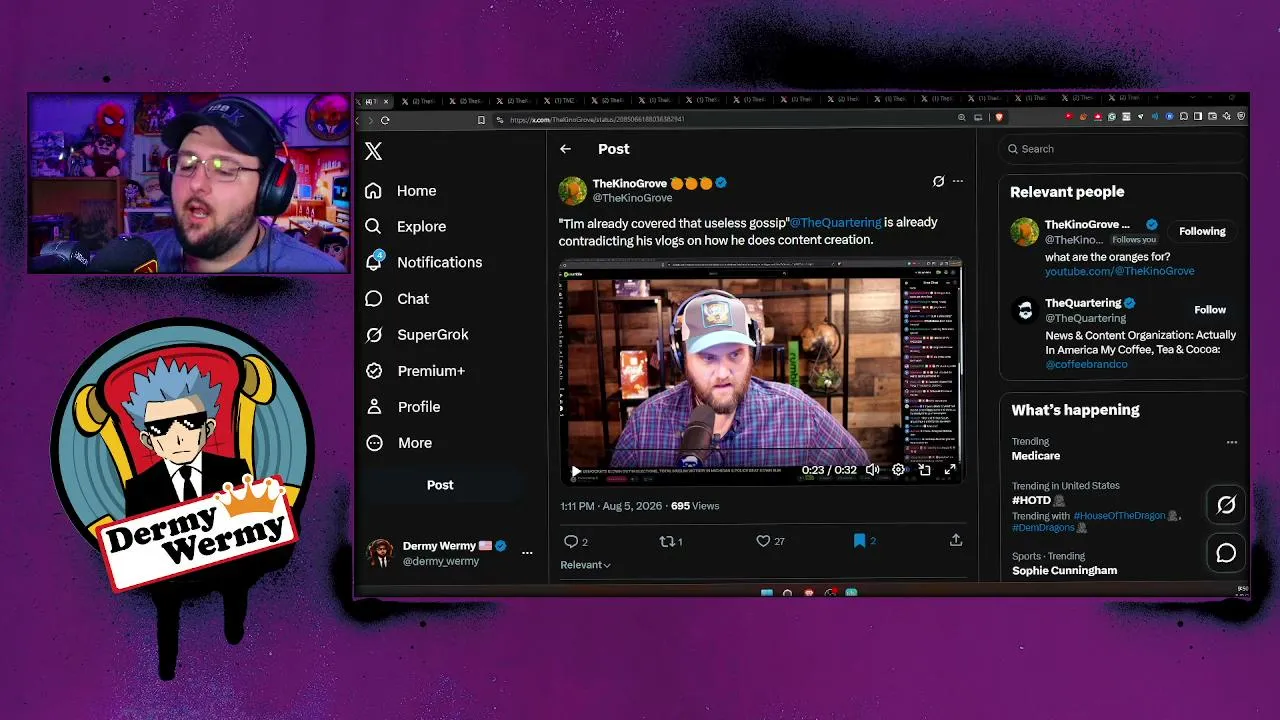Open the Brave Shields icon
Screen dimensions: 1280x720
998,118
